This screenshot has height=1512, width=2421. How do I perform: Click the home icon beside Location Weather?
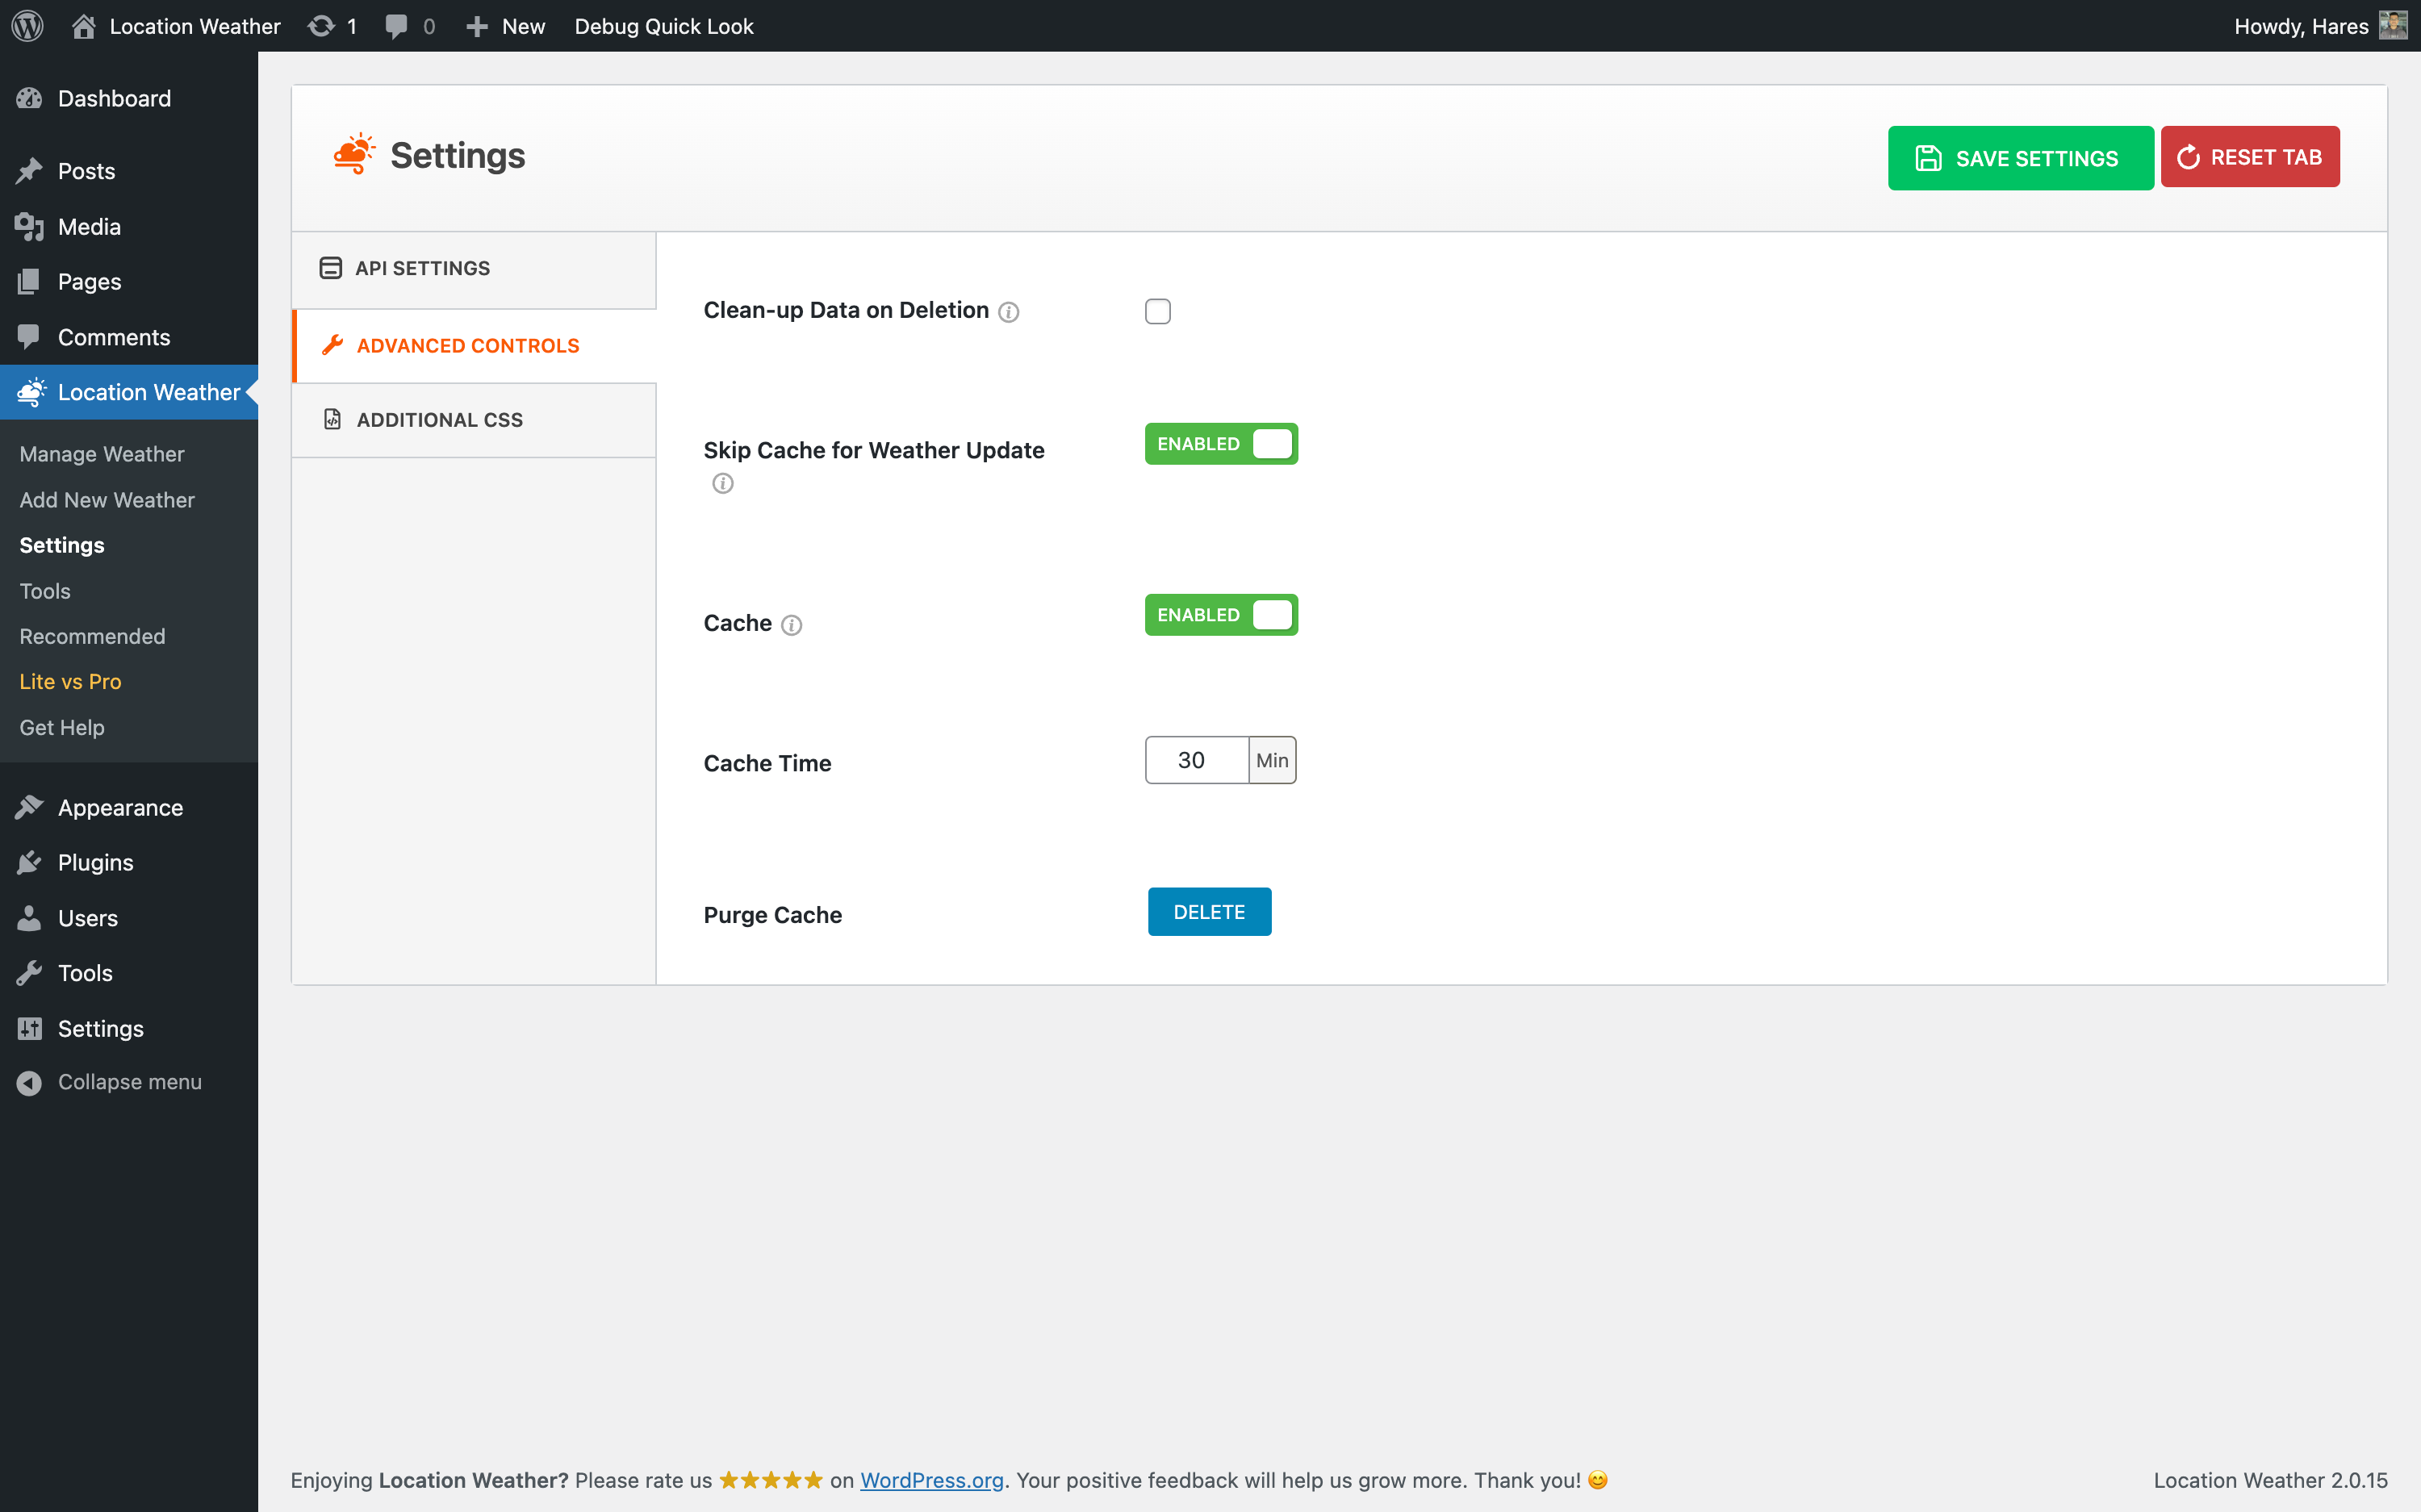(x=84, y=26)
